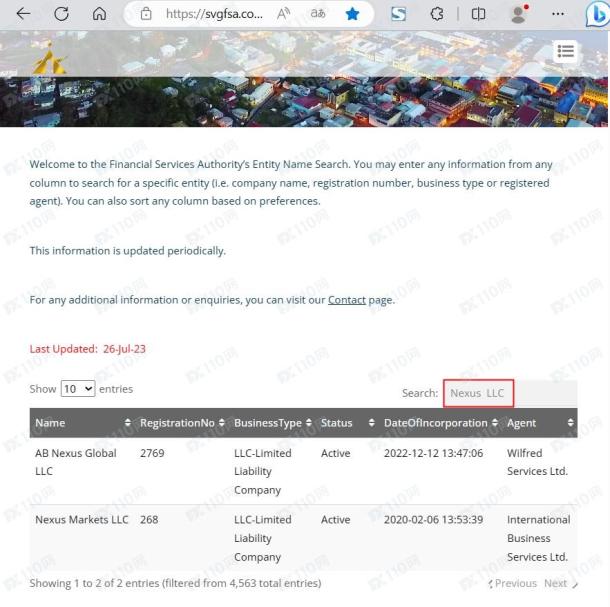The height and width of the screenshot is (607, 610).
Task: Start Read aloud from address bar
Action: [284, 14]
